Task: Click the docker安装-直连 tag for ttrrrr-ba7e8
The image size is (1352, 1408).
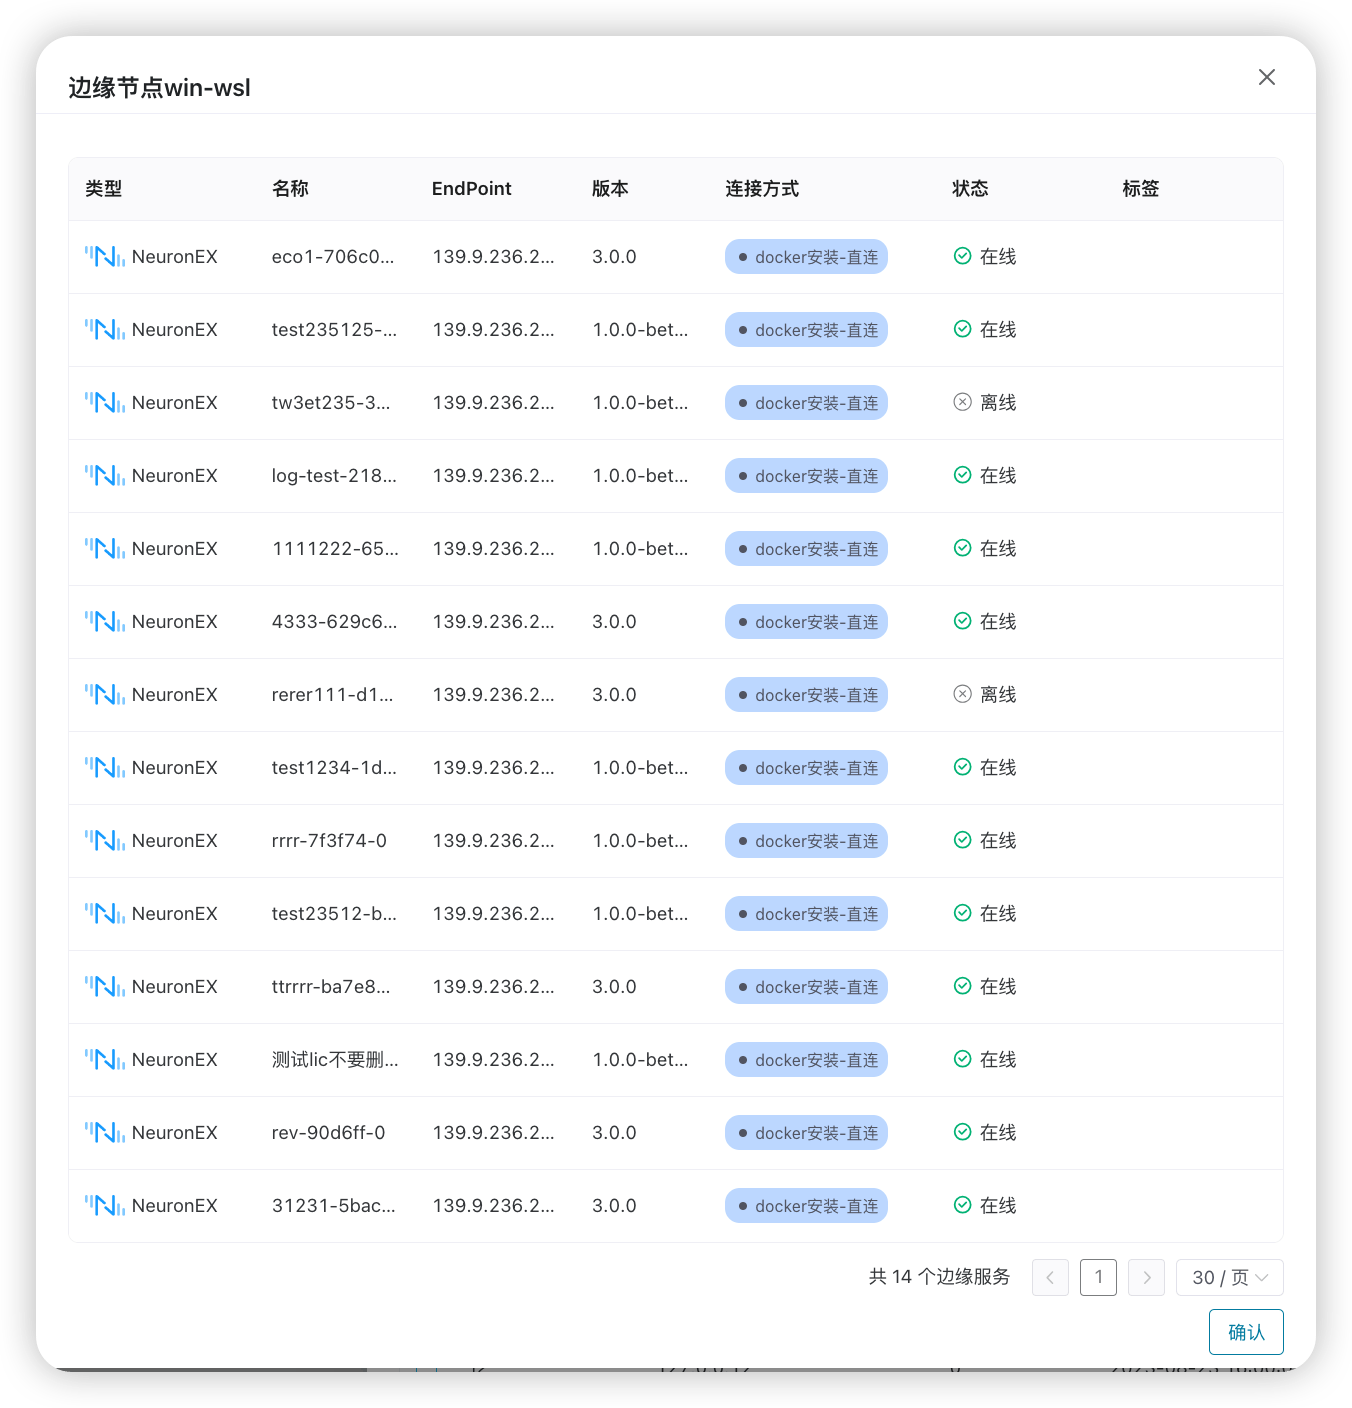Action: click(x=806, y=986)
